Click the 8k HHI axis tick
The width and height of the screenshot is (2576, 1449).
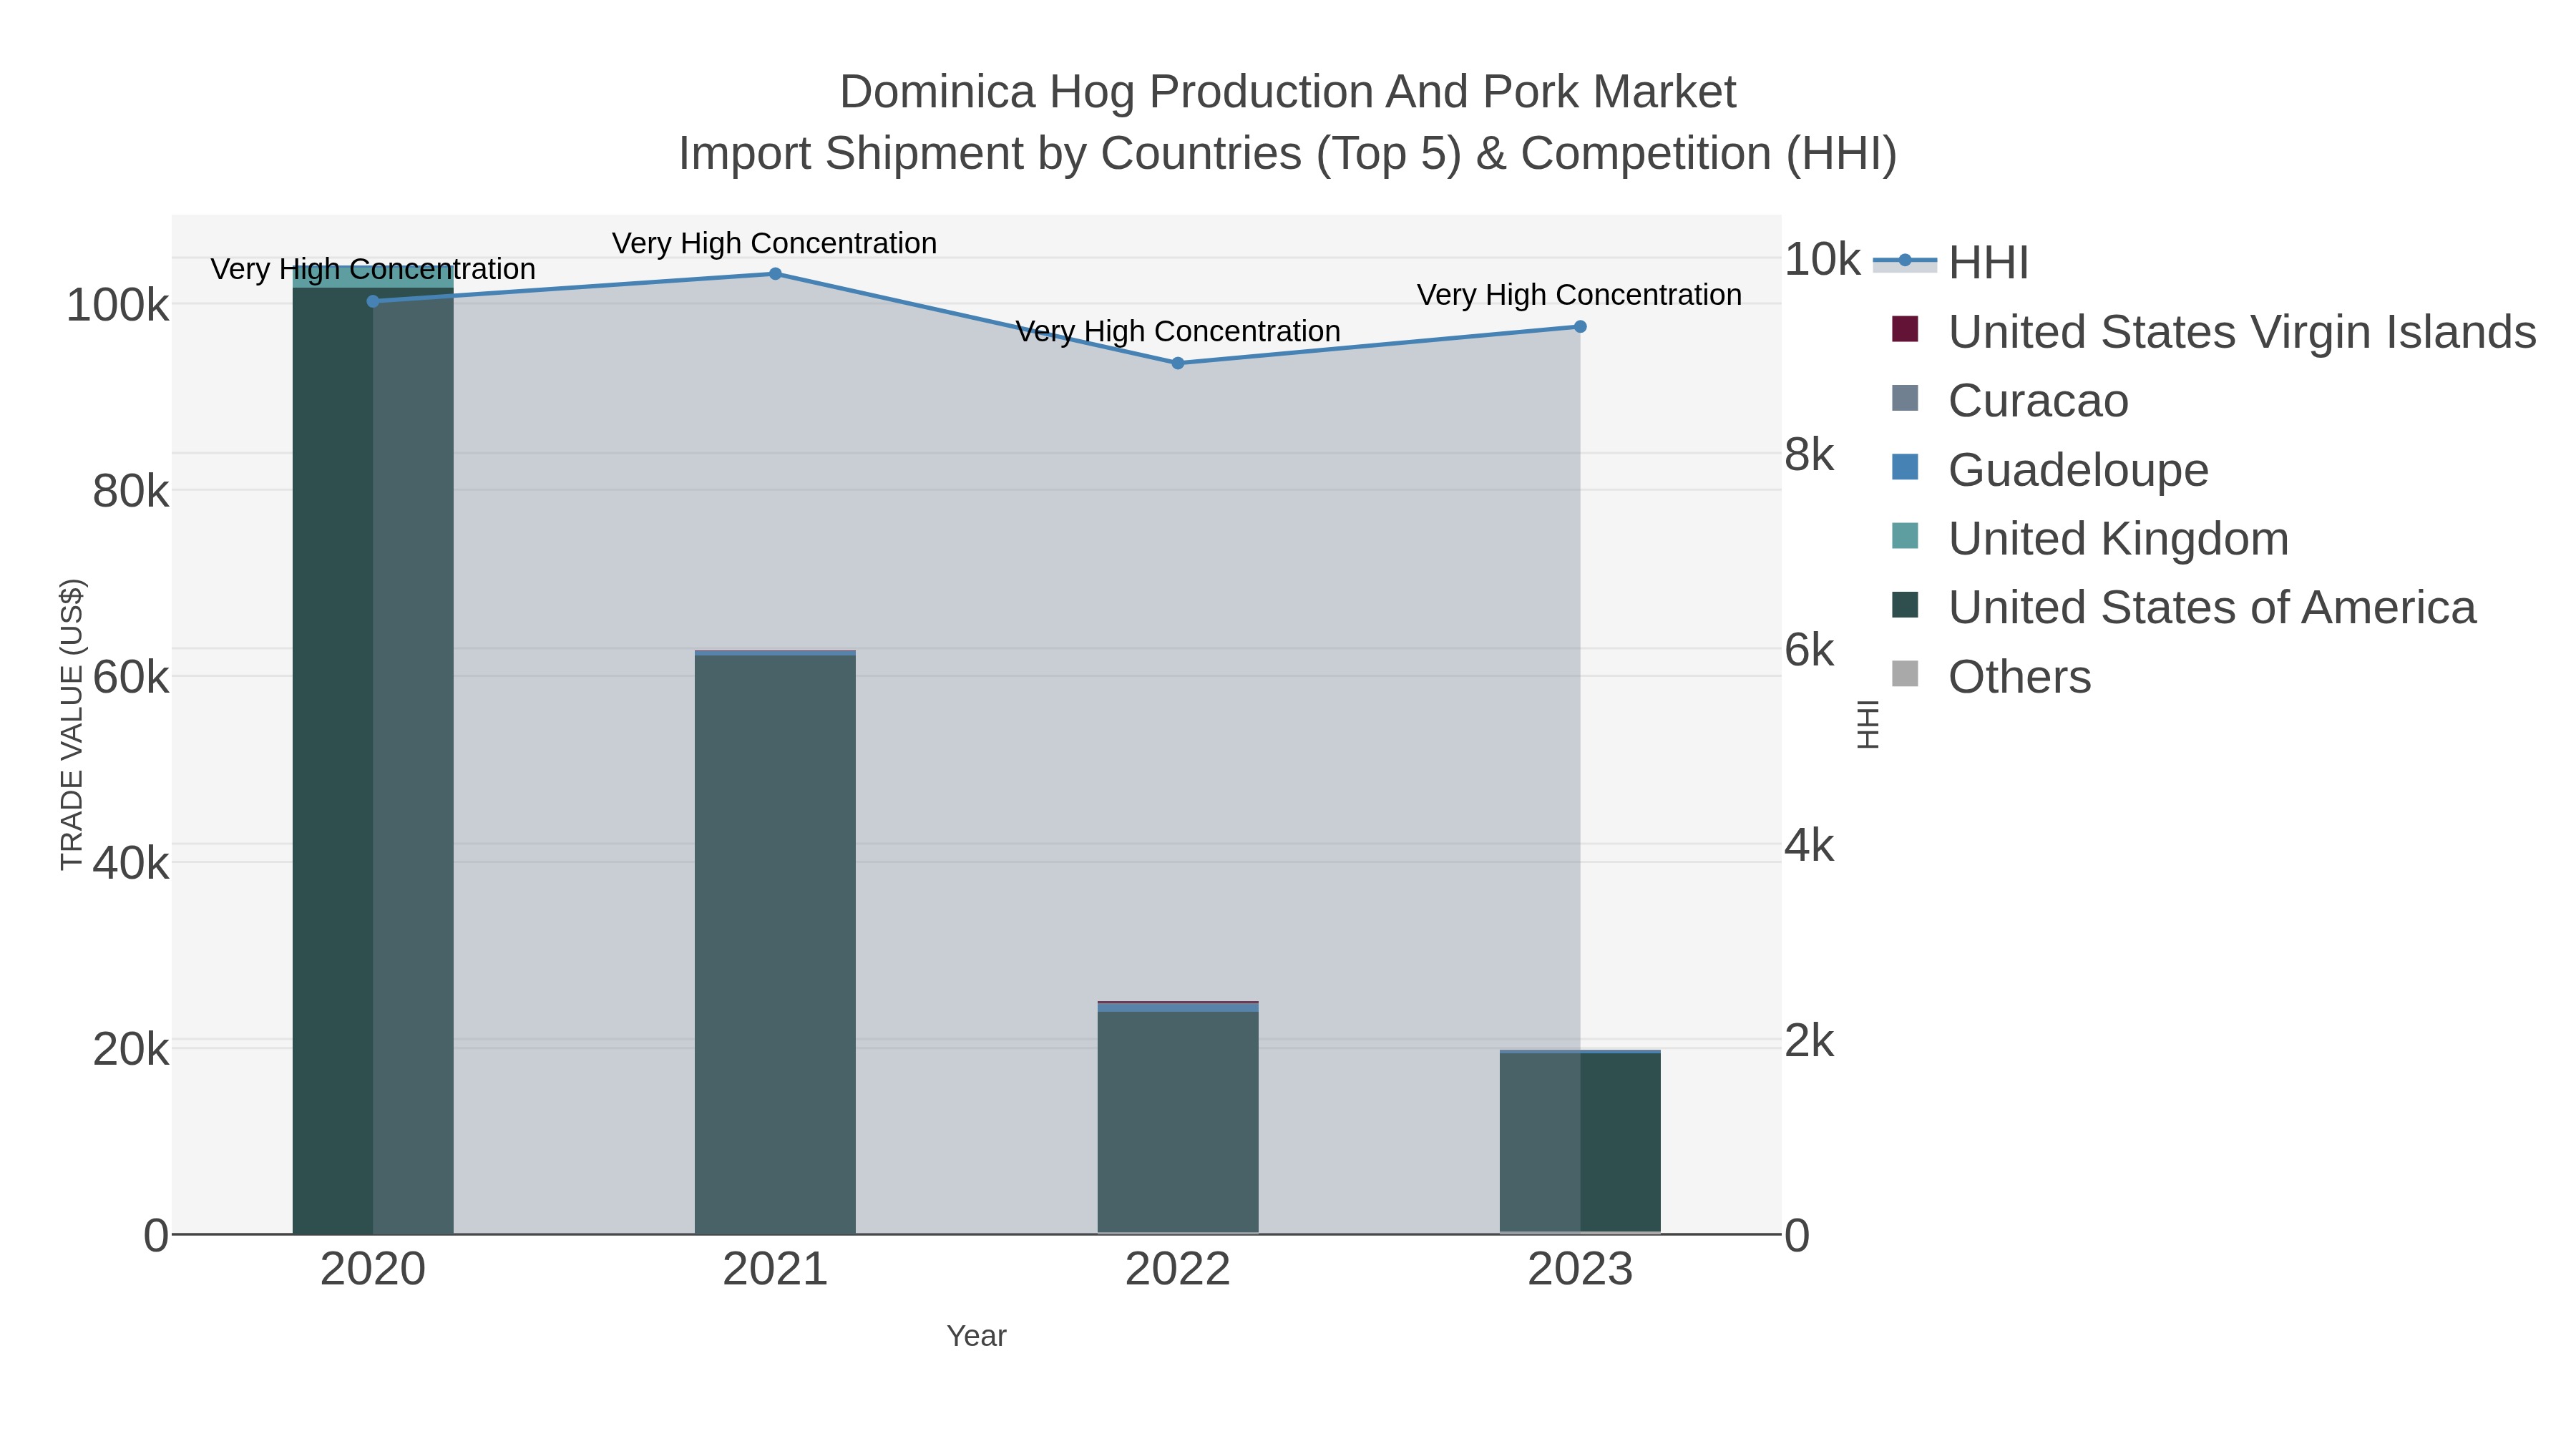pyautogui.click(x=1809, y=455)
